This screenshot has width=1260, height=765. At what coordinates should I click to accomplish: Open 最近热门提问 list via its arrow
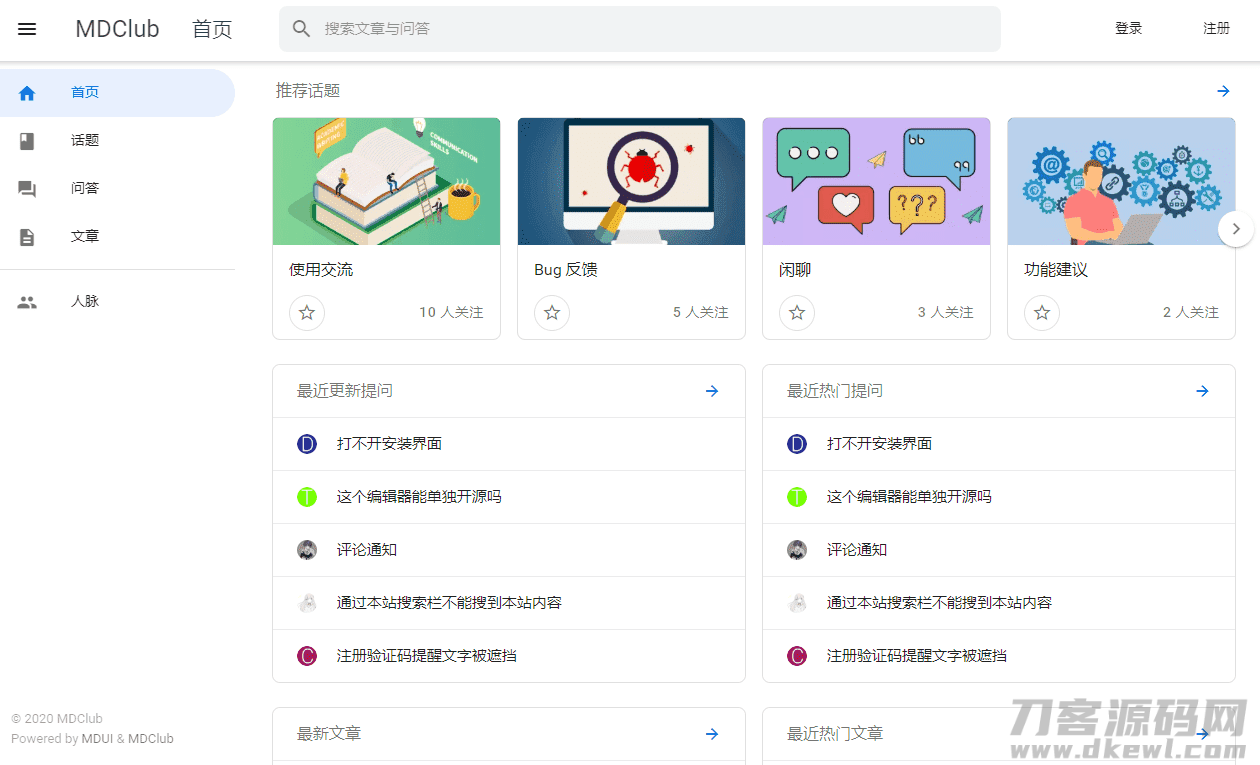(x=1201, y=391)
